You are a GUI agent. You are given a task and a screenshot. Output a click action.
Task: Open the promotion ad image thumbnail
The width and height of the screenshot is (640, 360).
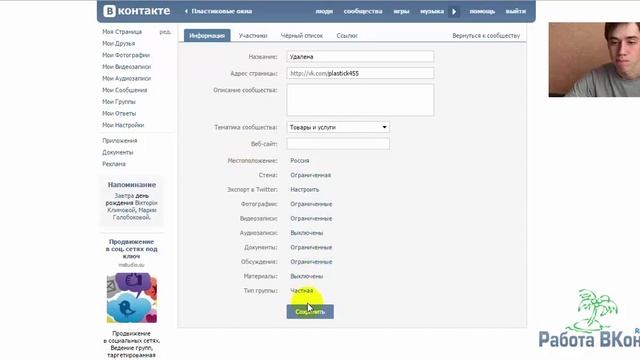click(x=131, y=298)
